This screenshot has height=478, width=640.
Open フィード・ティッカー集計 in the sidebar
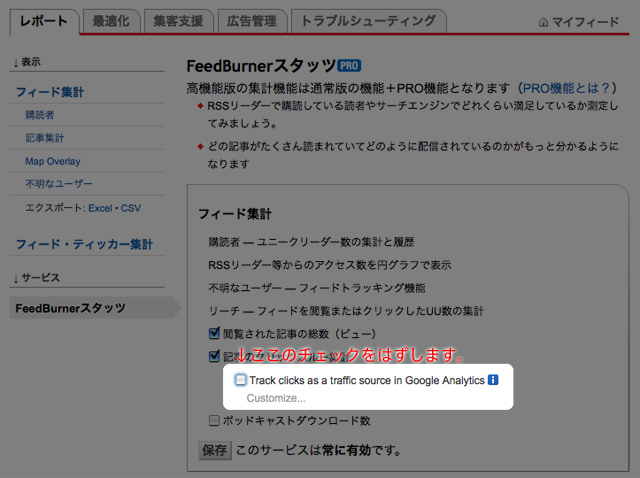click(x=84, y=244)
